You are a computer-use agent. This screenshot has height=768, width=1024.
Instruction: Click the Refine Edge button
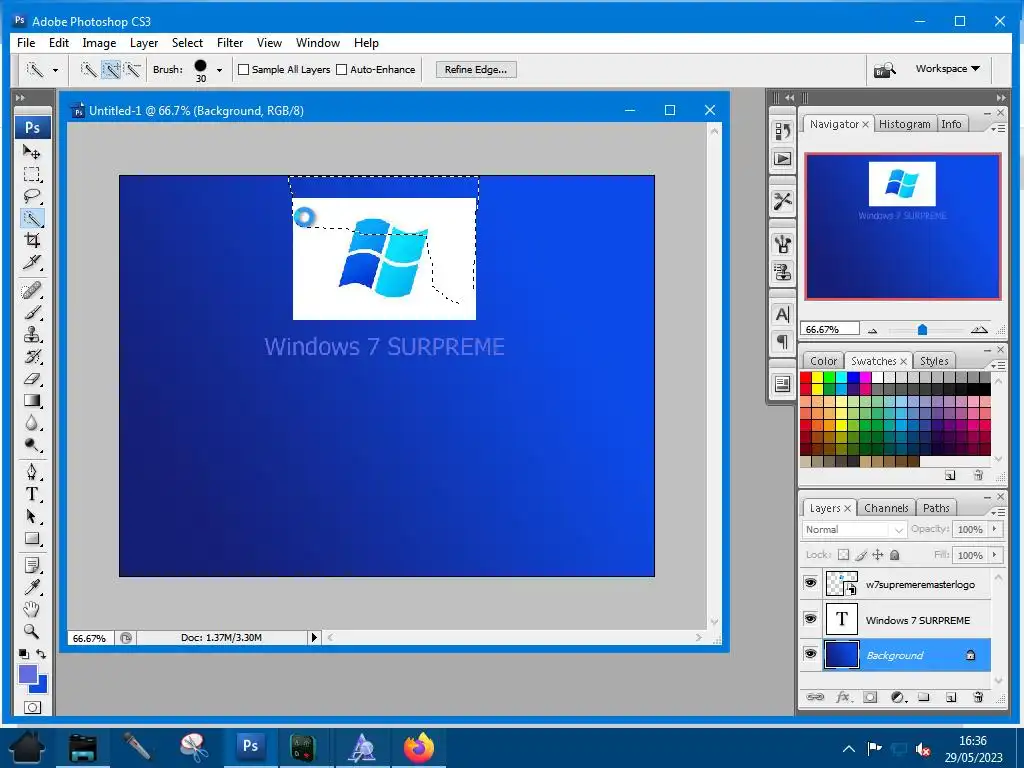pos(476,69)
